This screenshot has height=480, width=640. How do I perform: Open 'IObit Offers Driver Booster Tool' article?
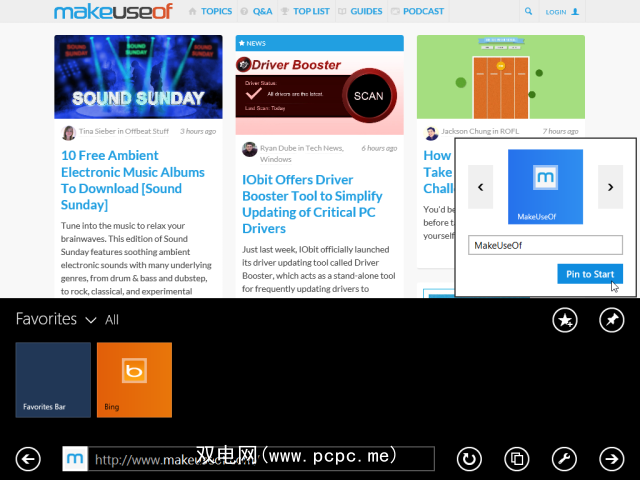[312, 204]
